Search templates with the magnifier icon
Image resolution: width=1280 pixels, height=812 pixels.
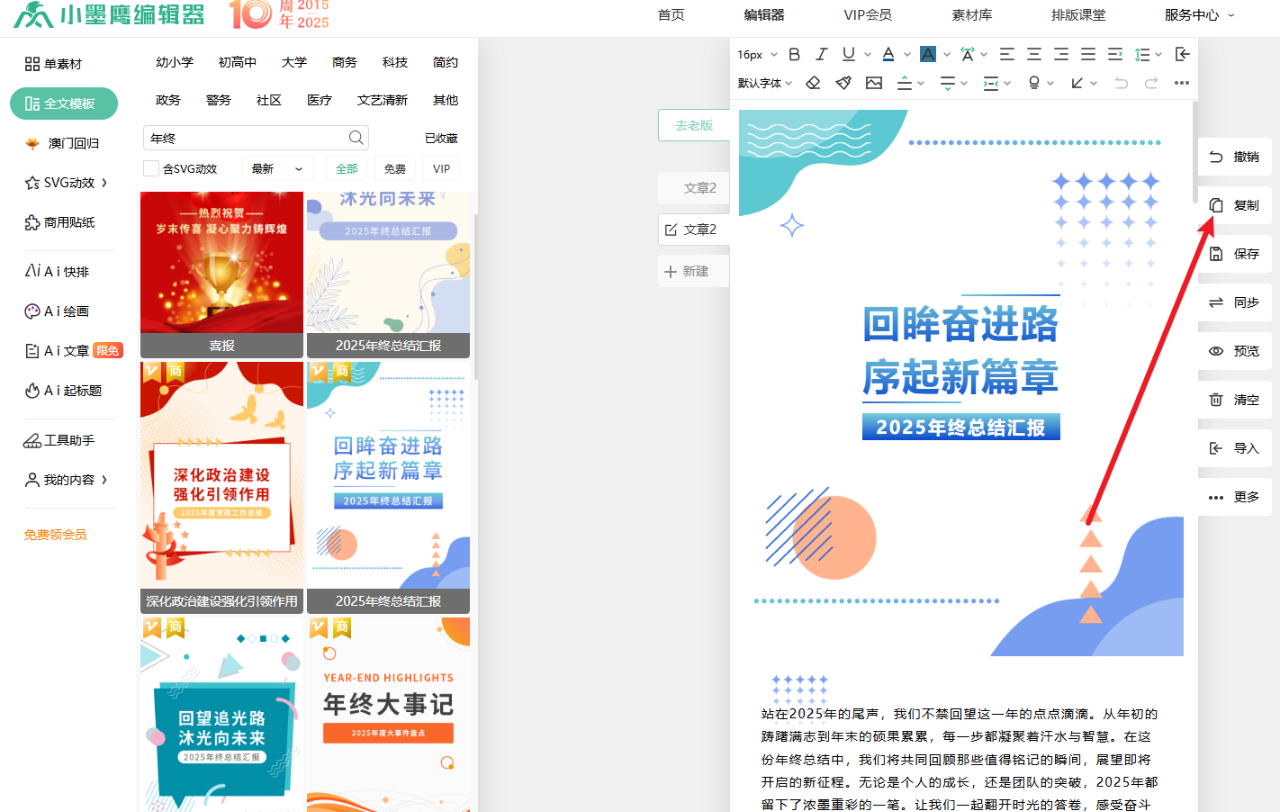point(356,138)
